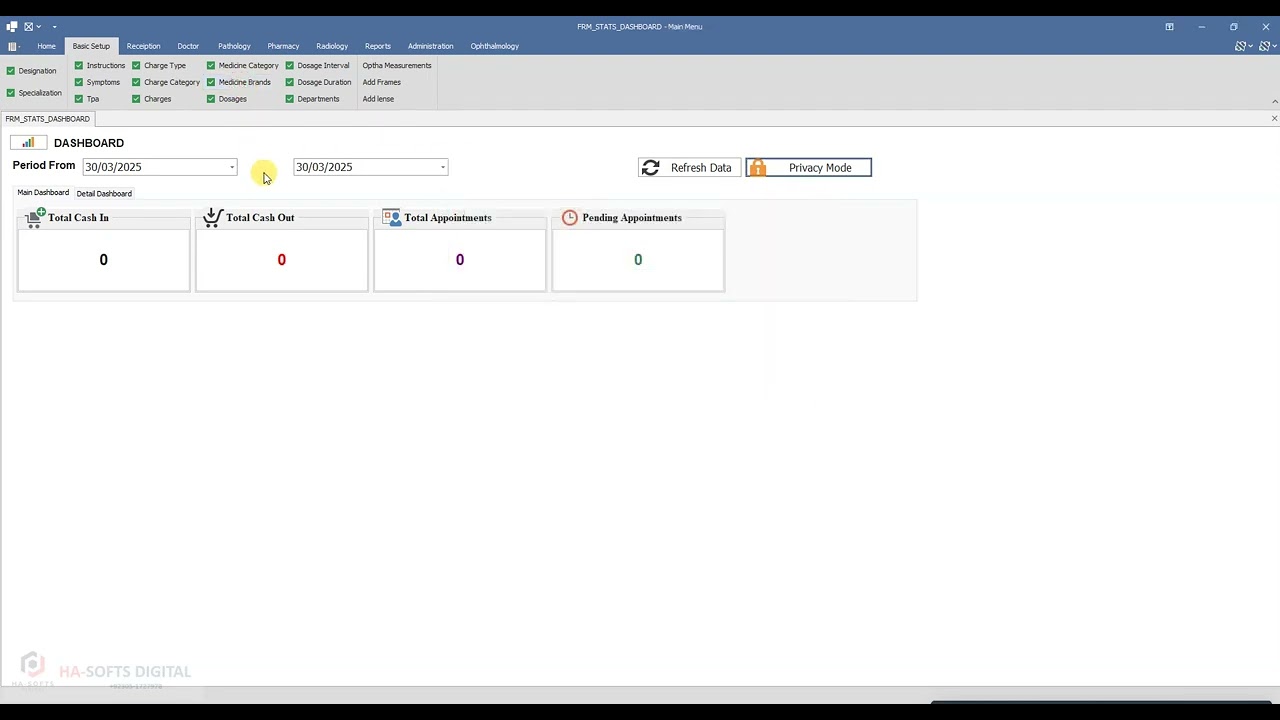This screenshot has height=720, width=1280.
Task: Collapse the ribbon with the chevron arrow
Action: [1274, 101]
